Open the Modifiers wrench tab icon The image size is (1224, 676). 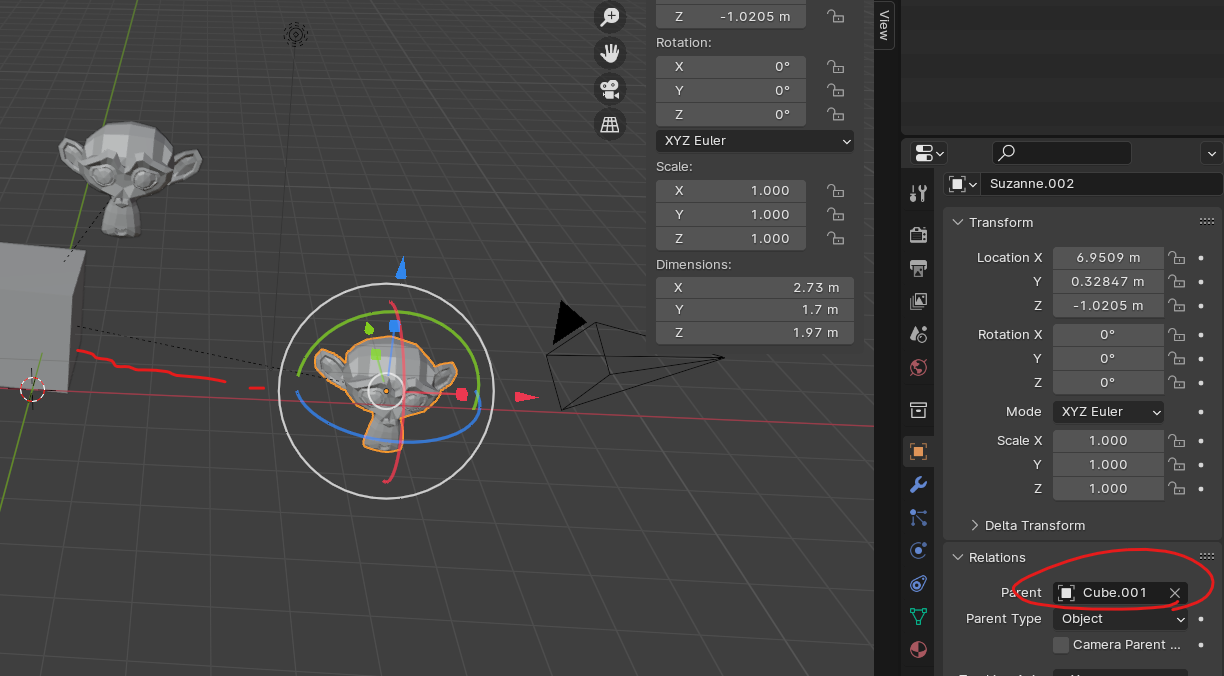click(x=918, y=485)
